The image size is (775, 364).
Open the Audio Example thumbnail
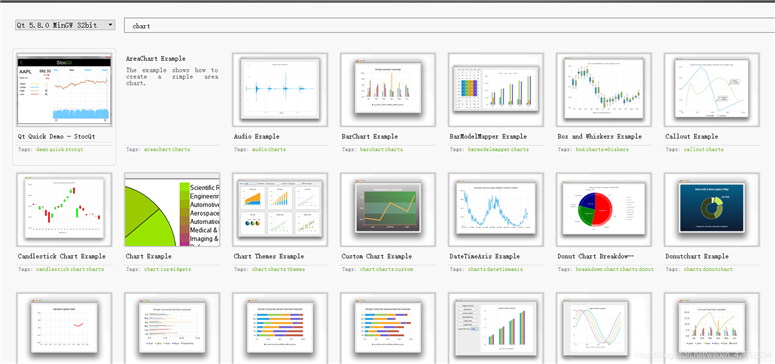point(280,90)
